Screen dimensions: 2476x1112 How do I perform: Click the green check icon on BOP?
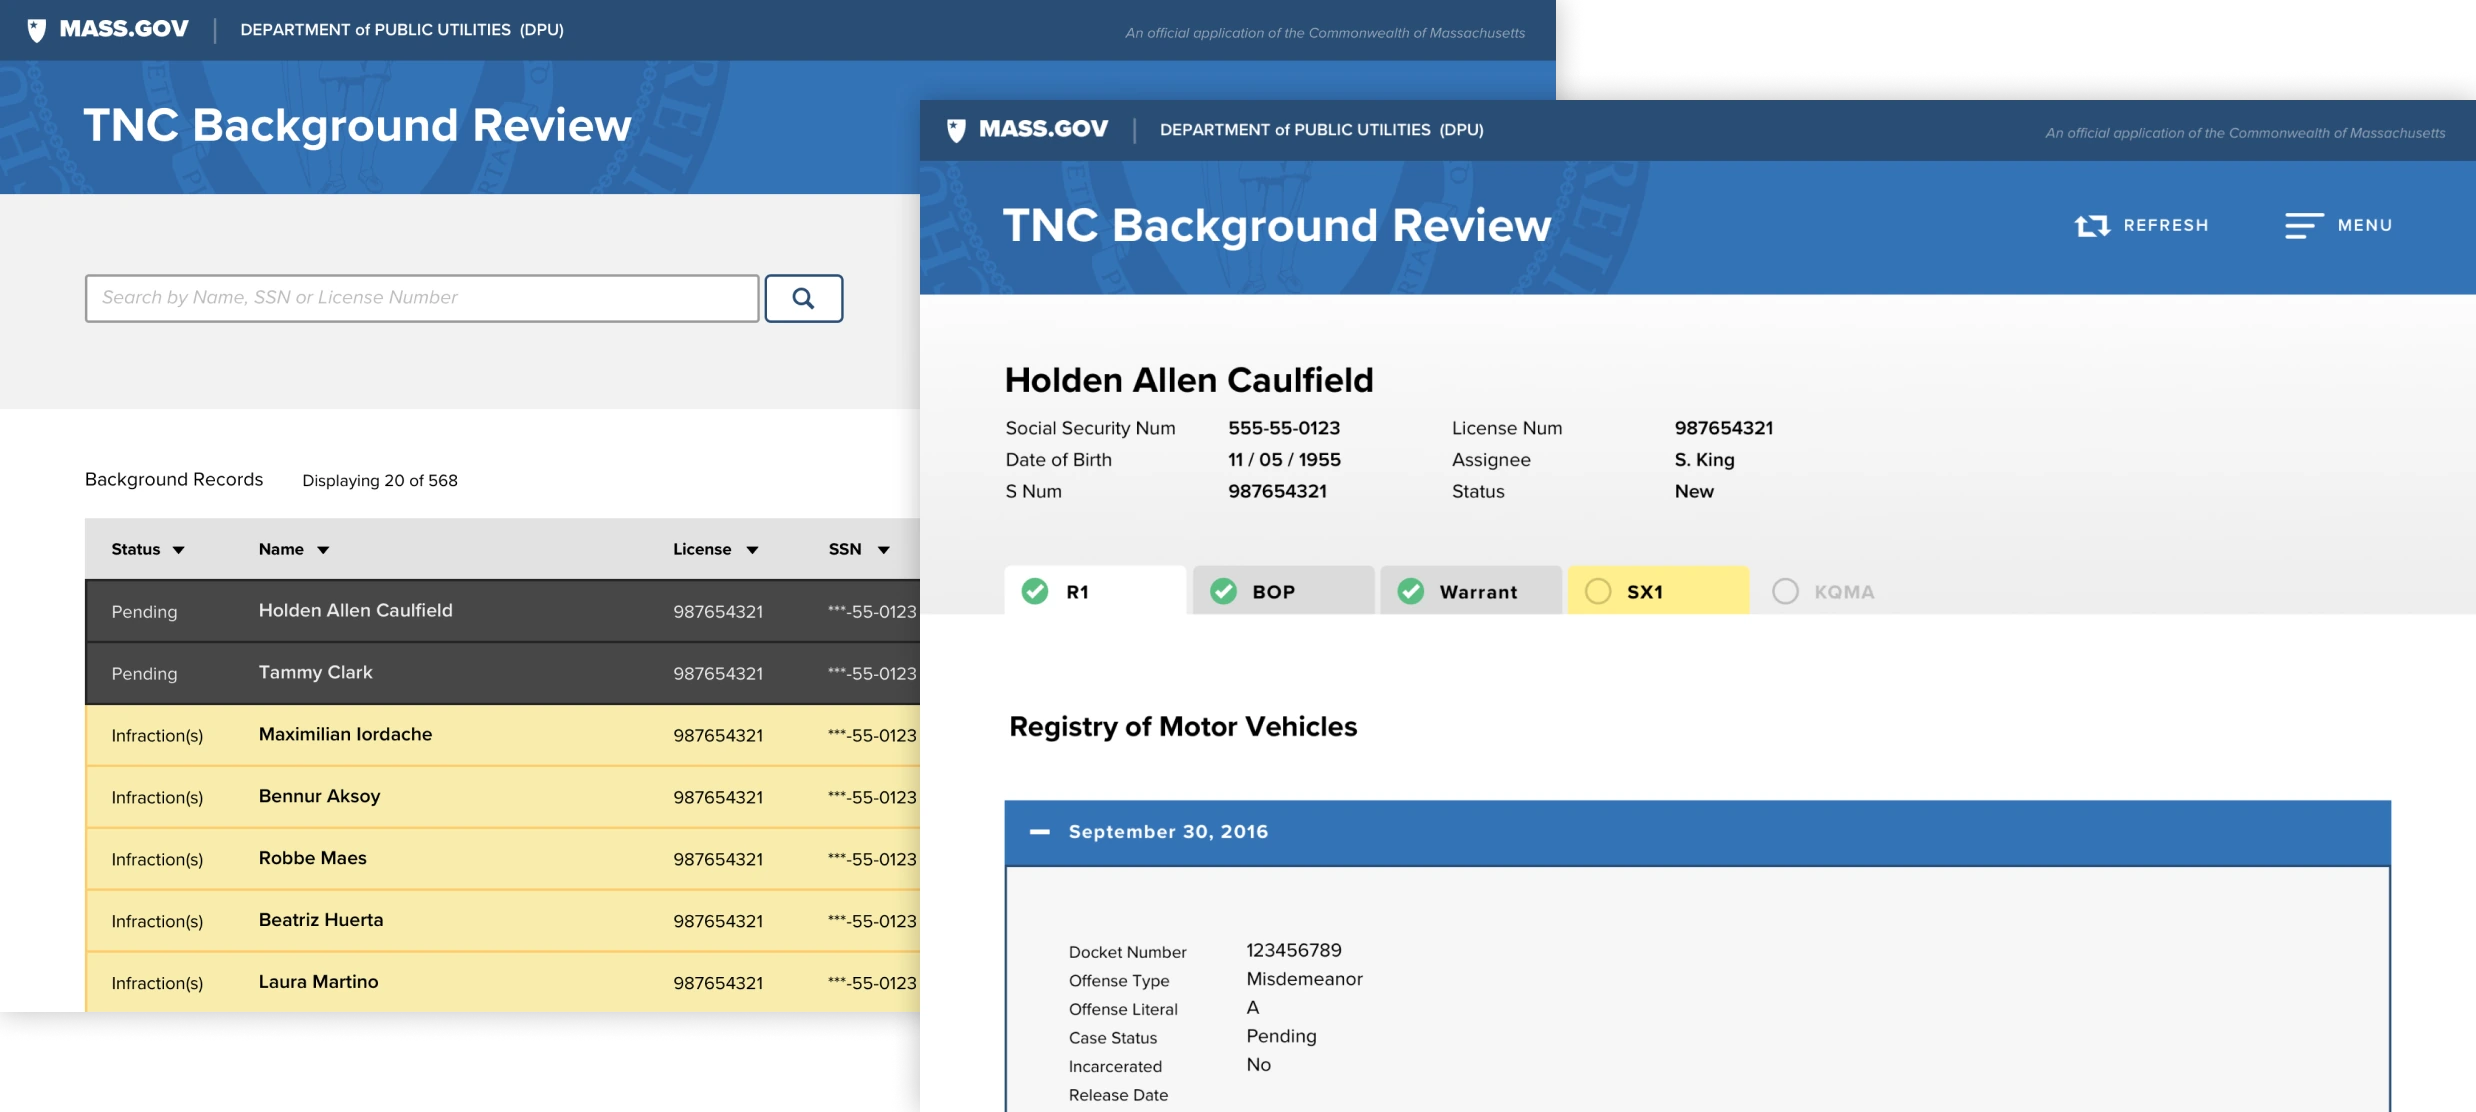click(x=1223, y=591)
